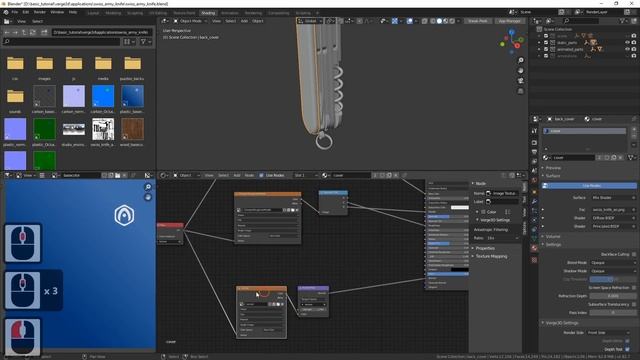Disable the Depth Test checkbox

pyautogui.click(x=627, y=349)
